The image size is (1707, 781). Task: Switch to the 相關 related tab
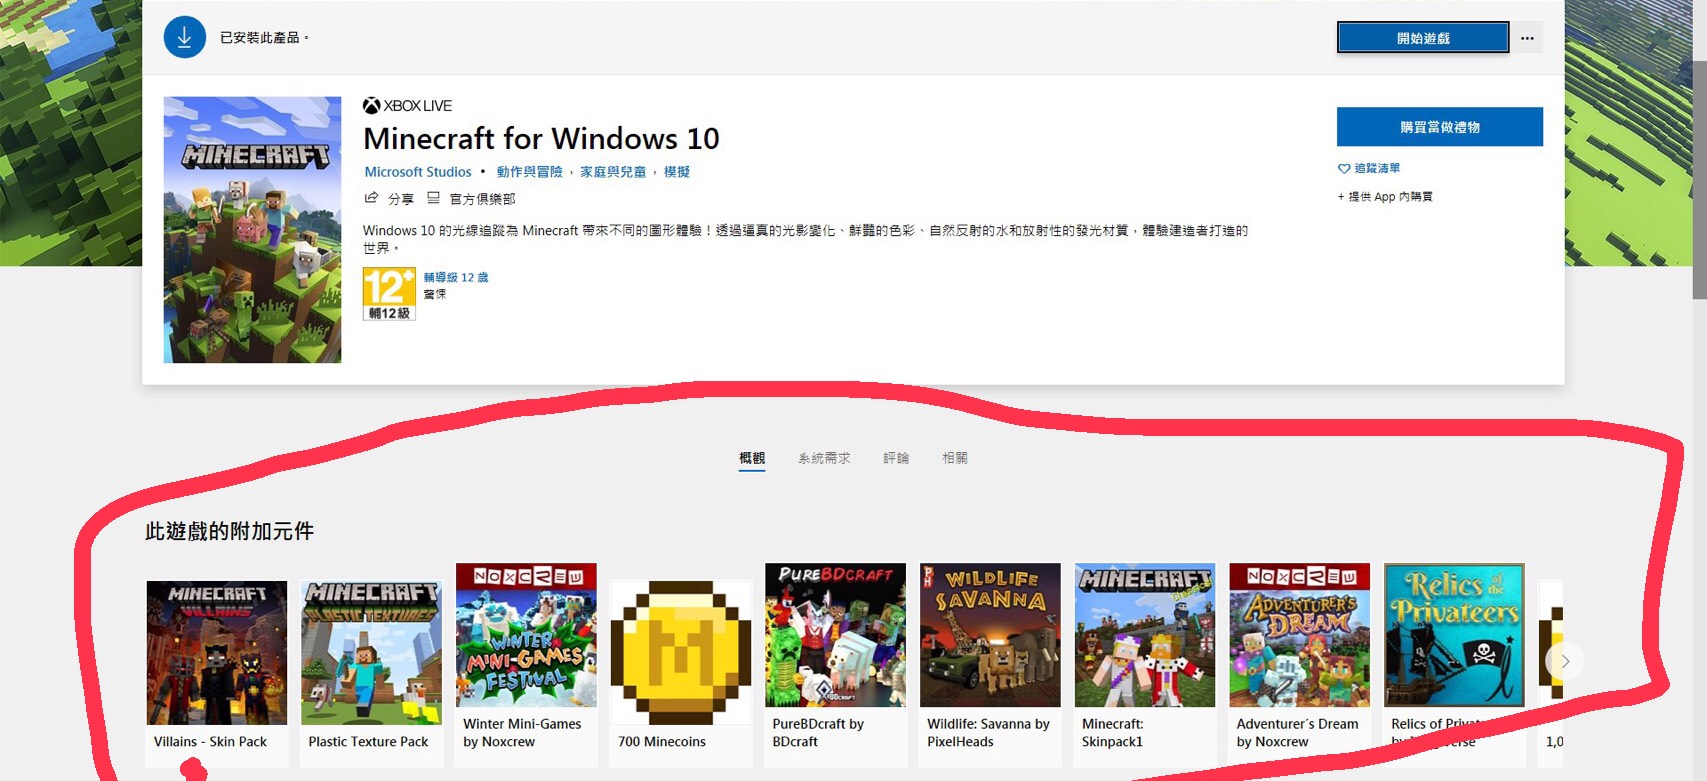(x=955, y=458)
